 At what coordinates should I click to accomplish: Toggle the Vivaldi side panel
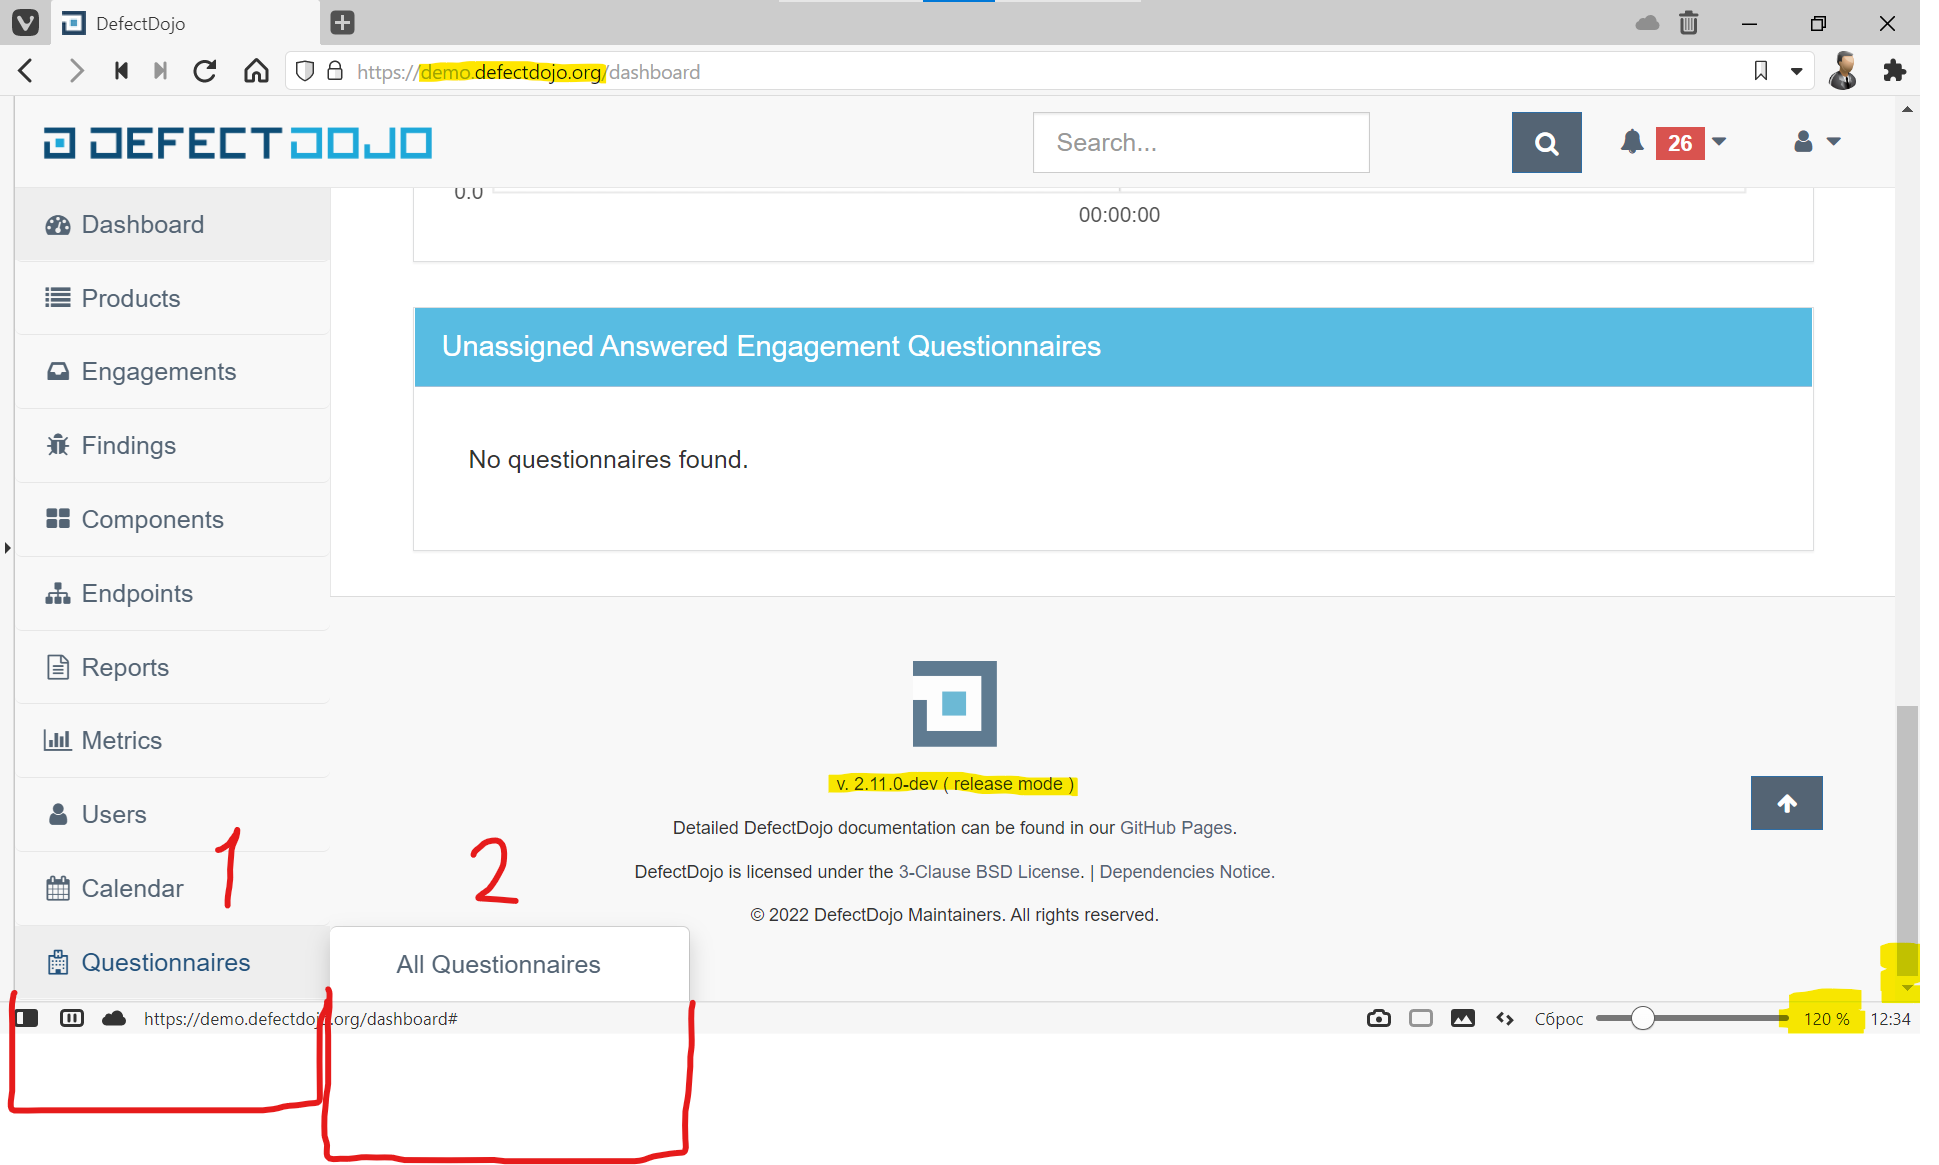point(27,1018)
